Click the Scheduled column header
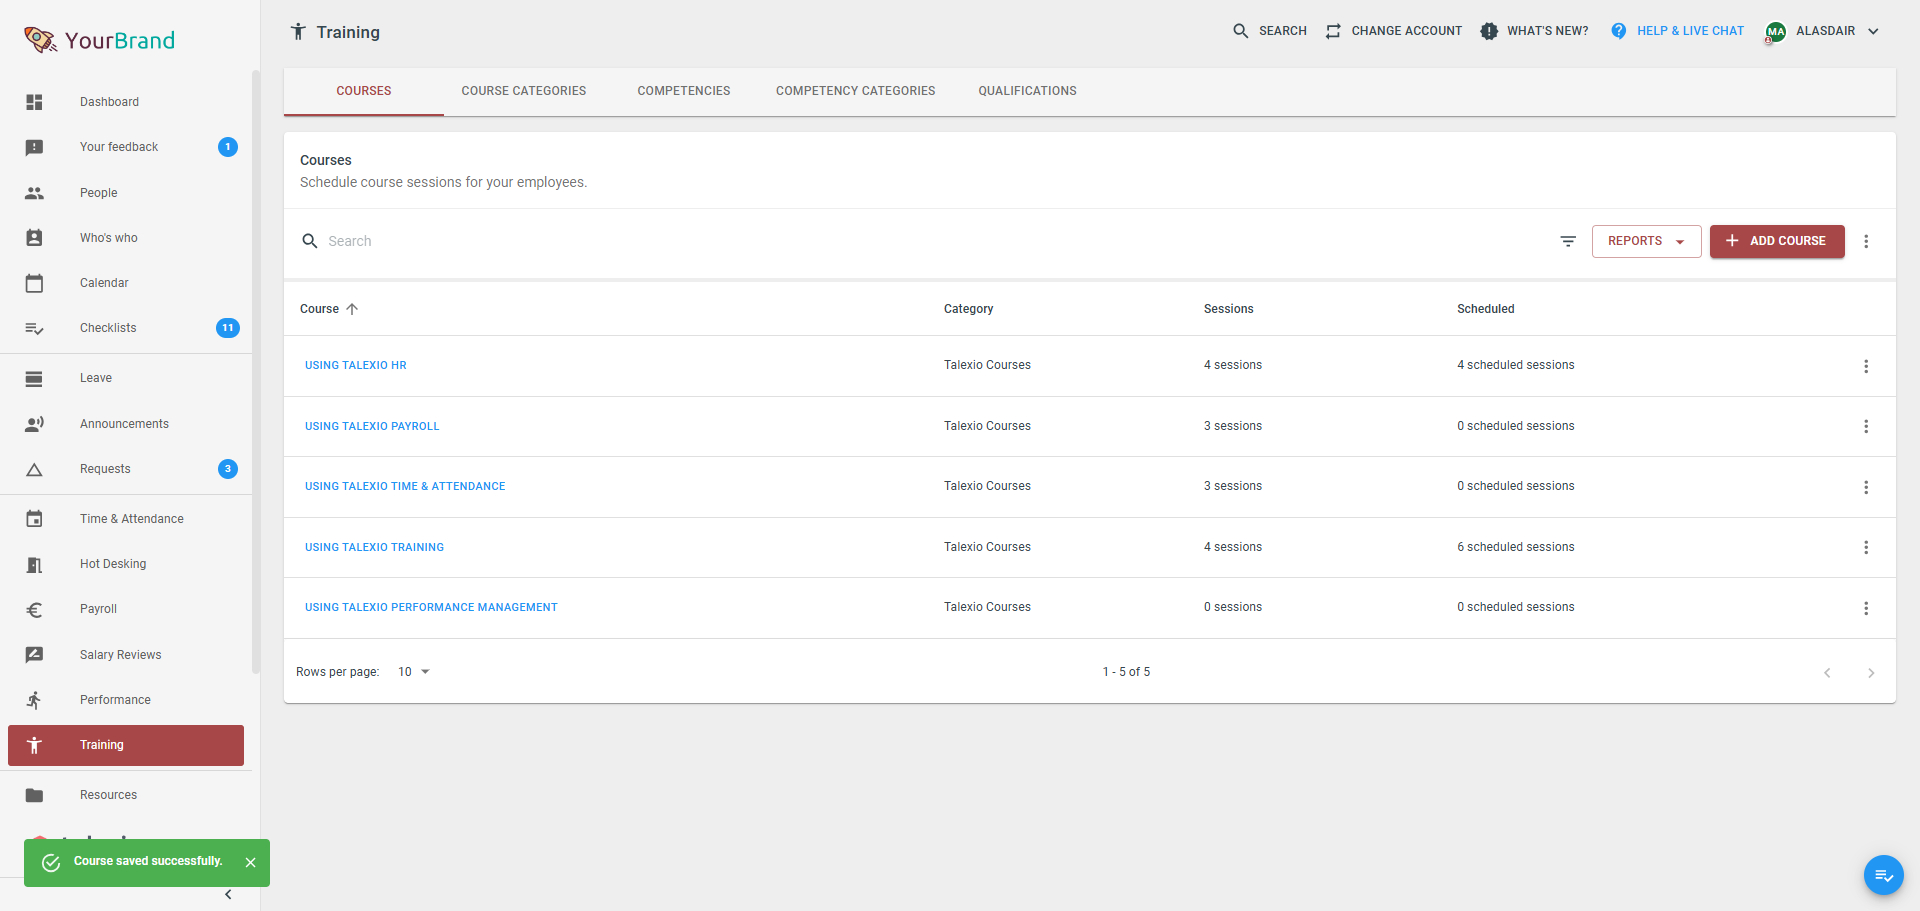Screen dimensions: 1920x911 click(x=1486, y=309)
